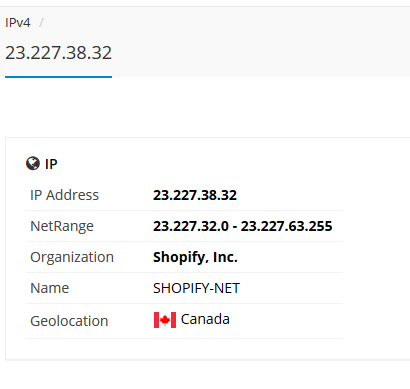Click the 23.227.32.0 - 23.227.63.255 range value
Image resolution: width=410 pixels, height=389 pixels.
click(x=242, y=226)
